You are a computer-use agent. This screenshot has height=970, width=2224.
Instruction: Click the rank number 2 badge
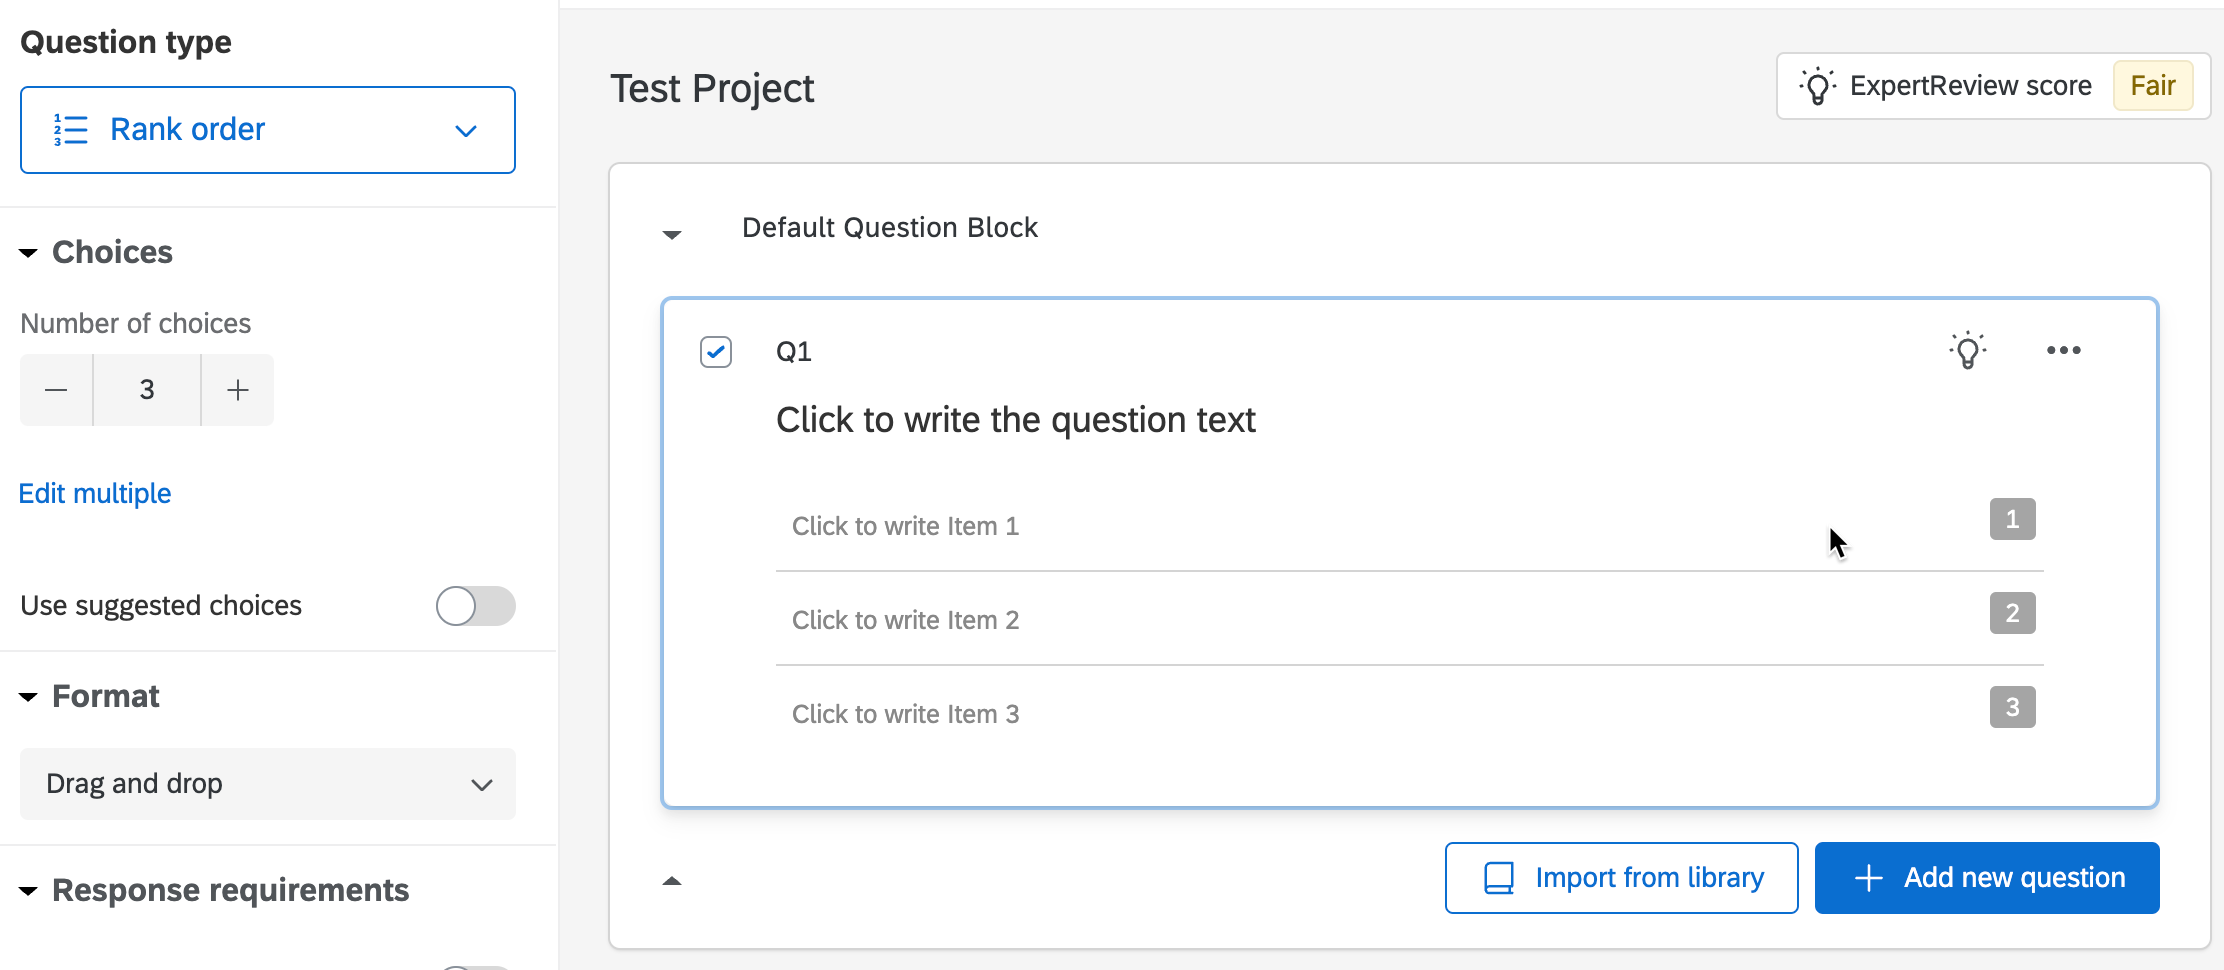2012,613
